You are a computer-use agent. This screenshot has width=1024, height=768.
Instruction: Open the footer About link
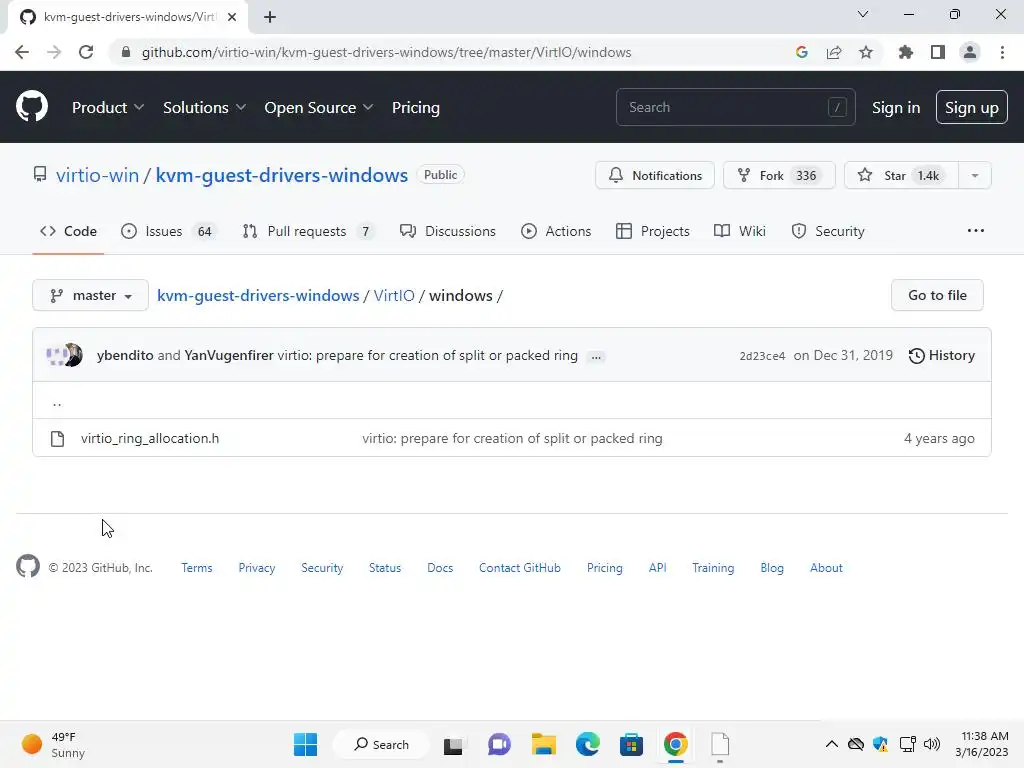click(x=825, y=568)
